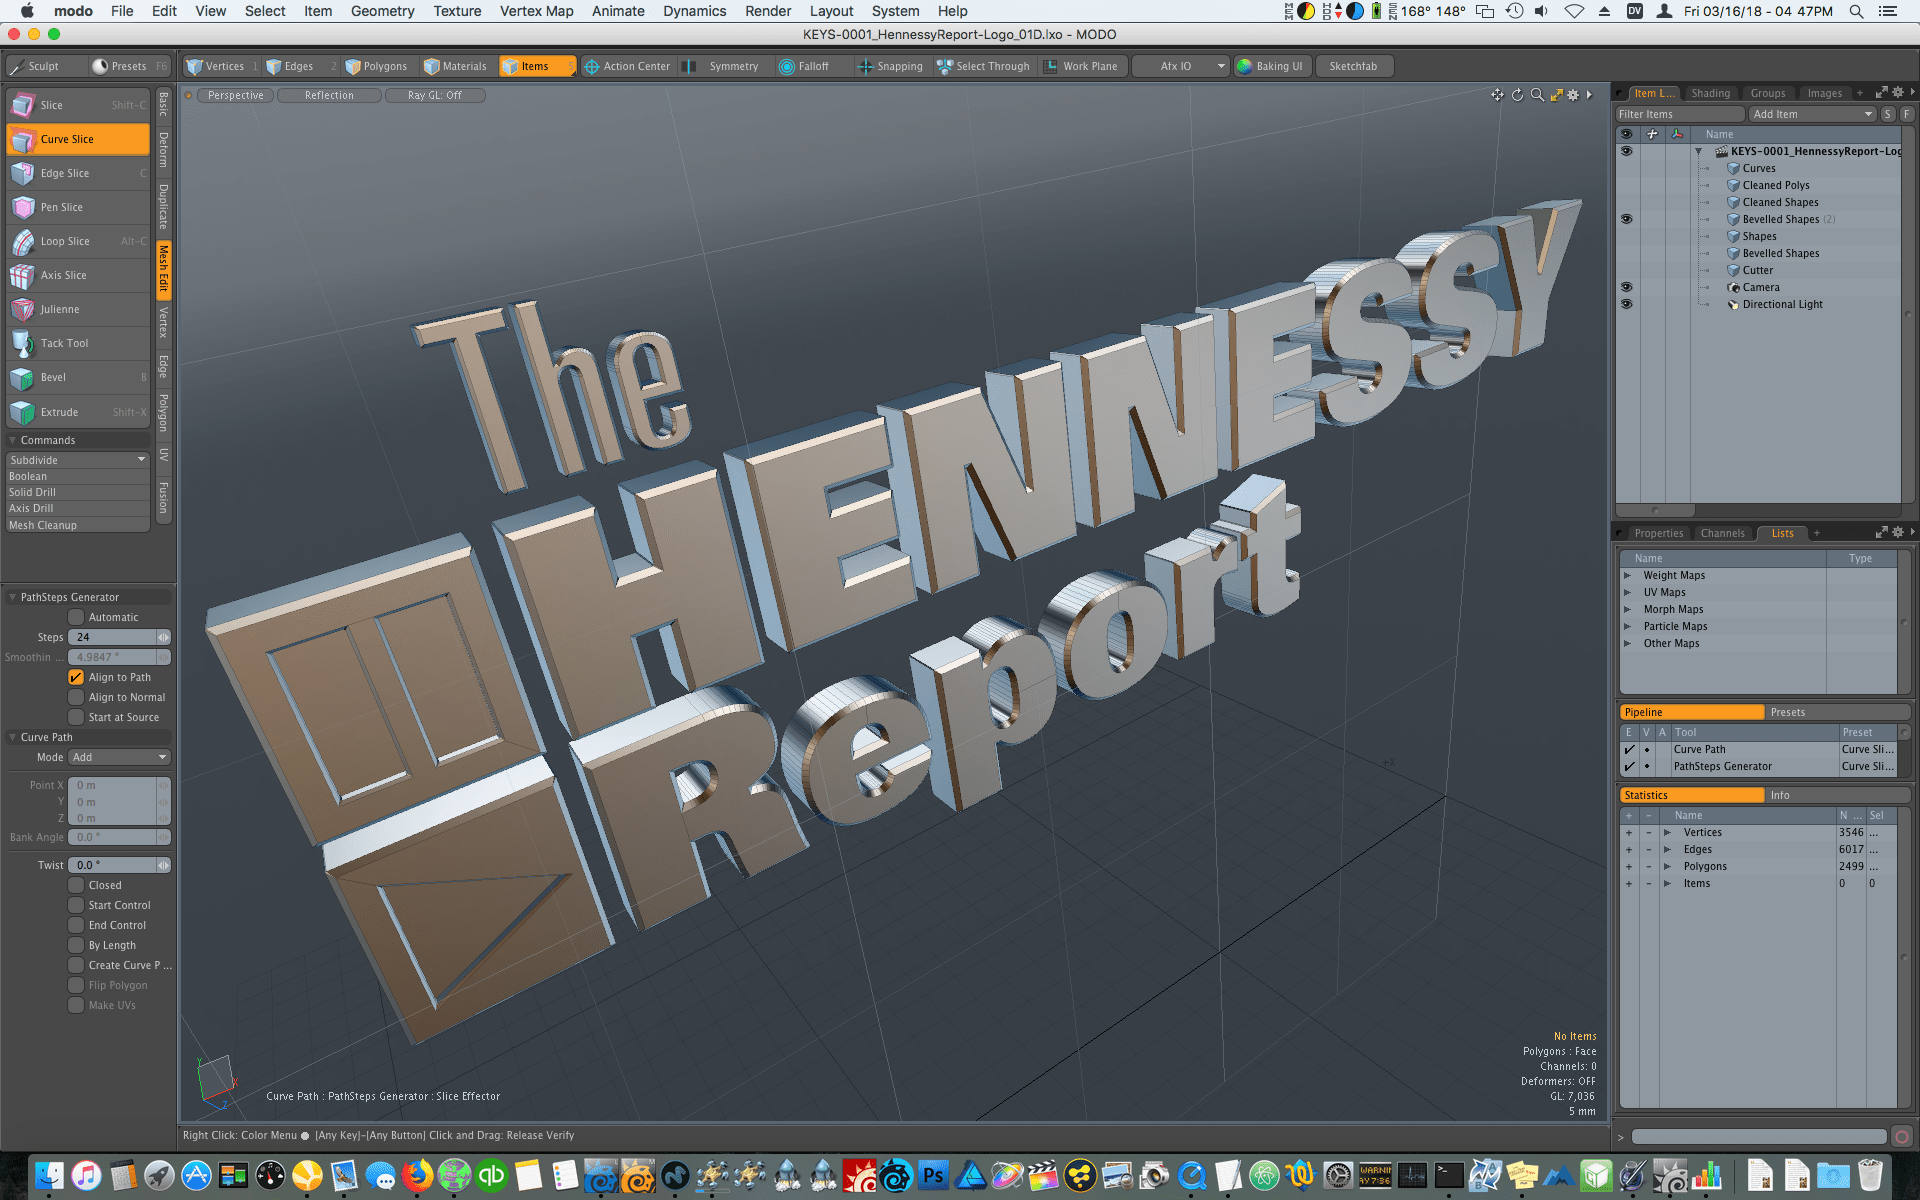Click the Sketchfab button
Viewport: 1920px width, 1200px height.
point(1354,66)
